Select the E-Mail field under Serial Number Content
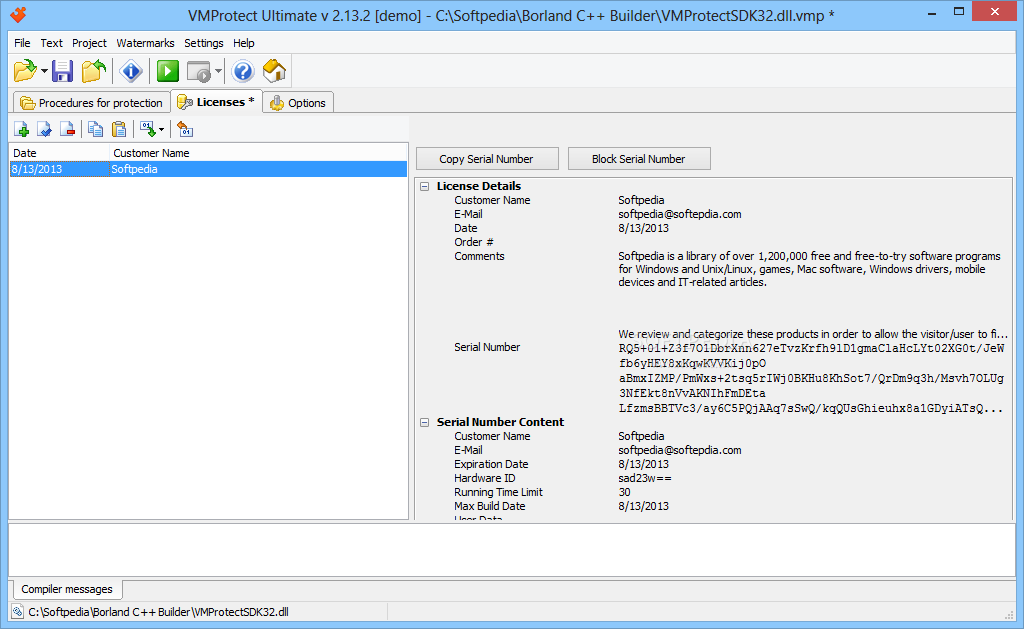Viewport: 1024px width, 629px height. (x=468, y=450)
